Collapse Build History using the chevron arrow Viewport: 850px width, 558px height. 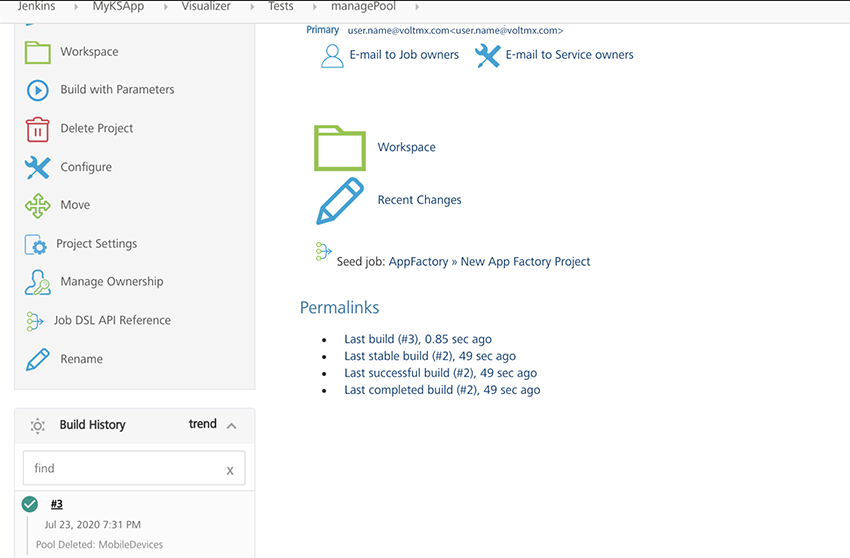pyautogui.click(x=231, y=426)
